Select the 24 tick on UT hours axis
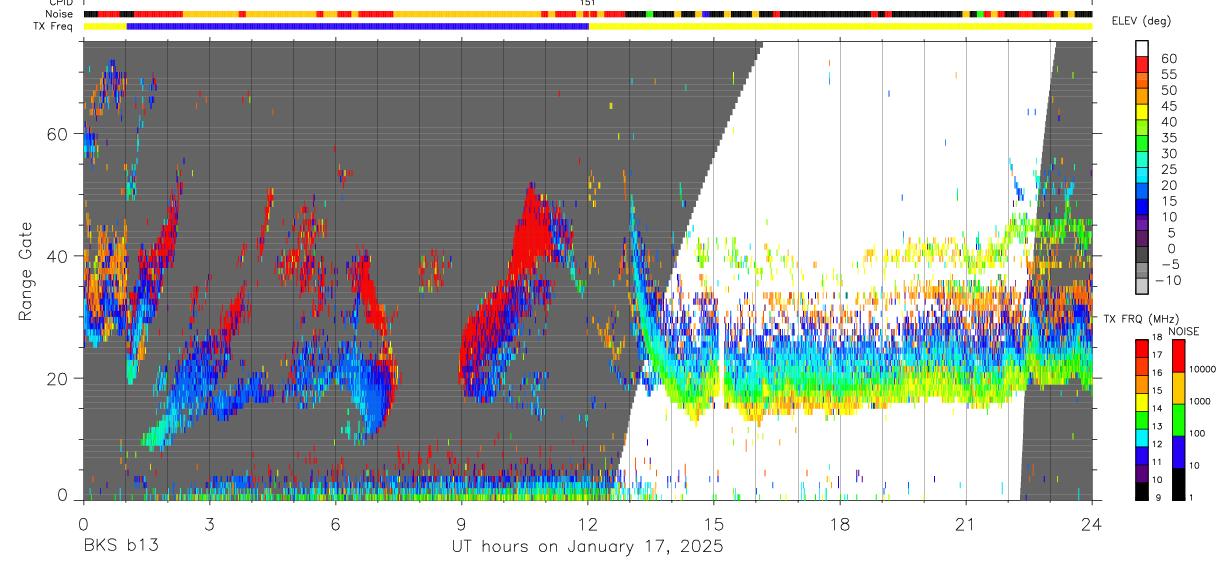Image resolution: width=1228 pixels, height=567 pixels. pos(1092,524)
